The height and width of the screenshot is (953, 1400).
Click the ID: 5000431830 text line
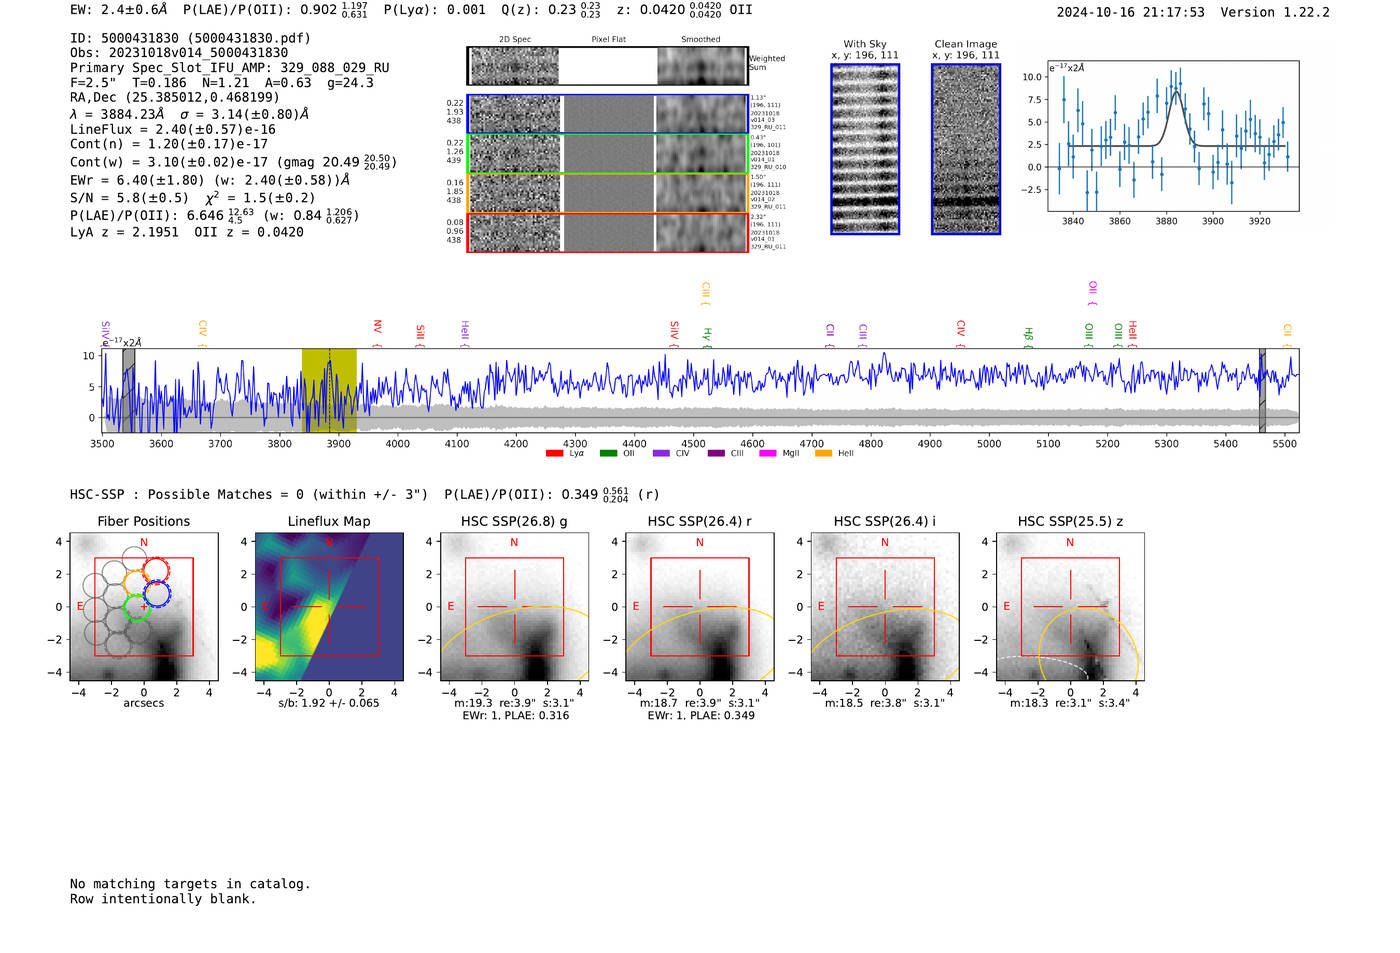tap(190, 38)
